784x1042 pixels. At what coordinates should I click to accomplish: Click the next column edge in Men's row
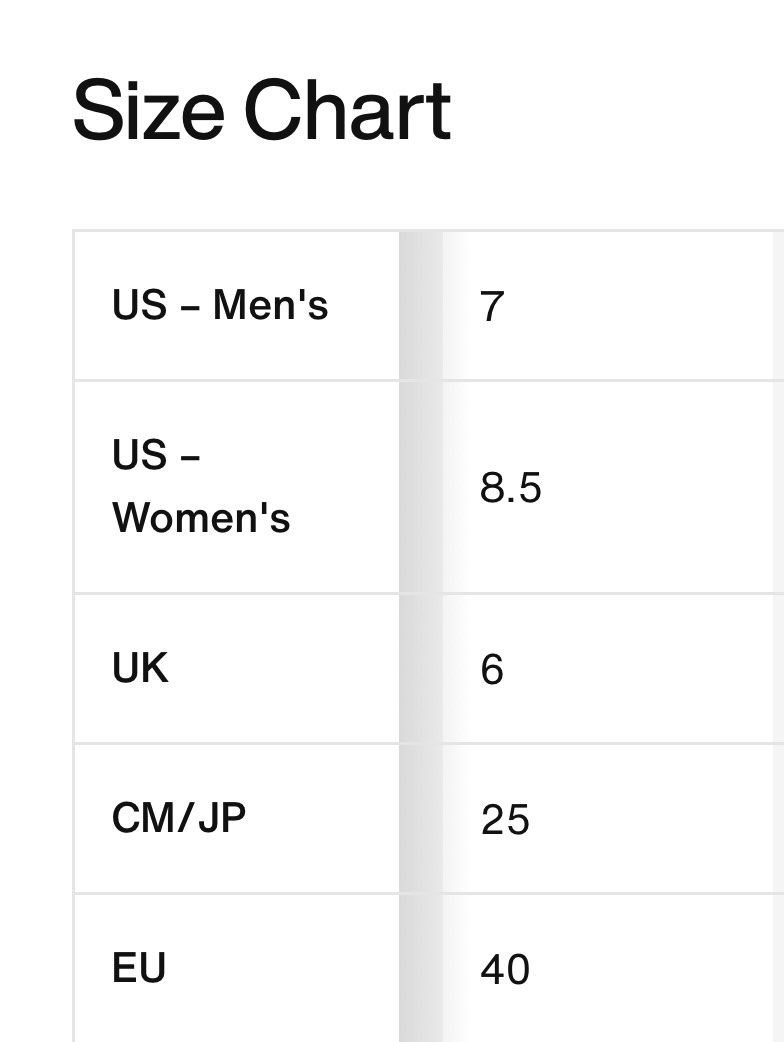coord(779,306)
